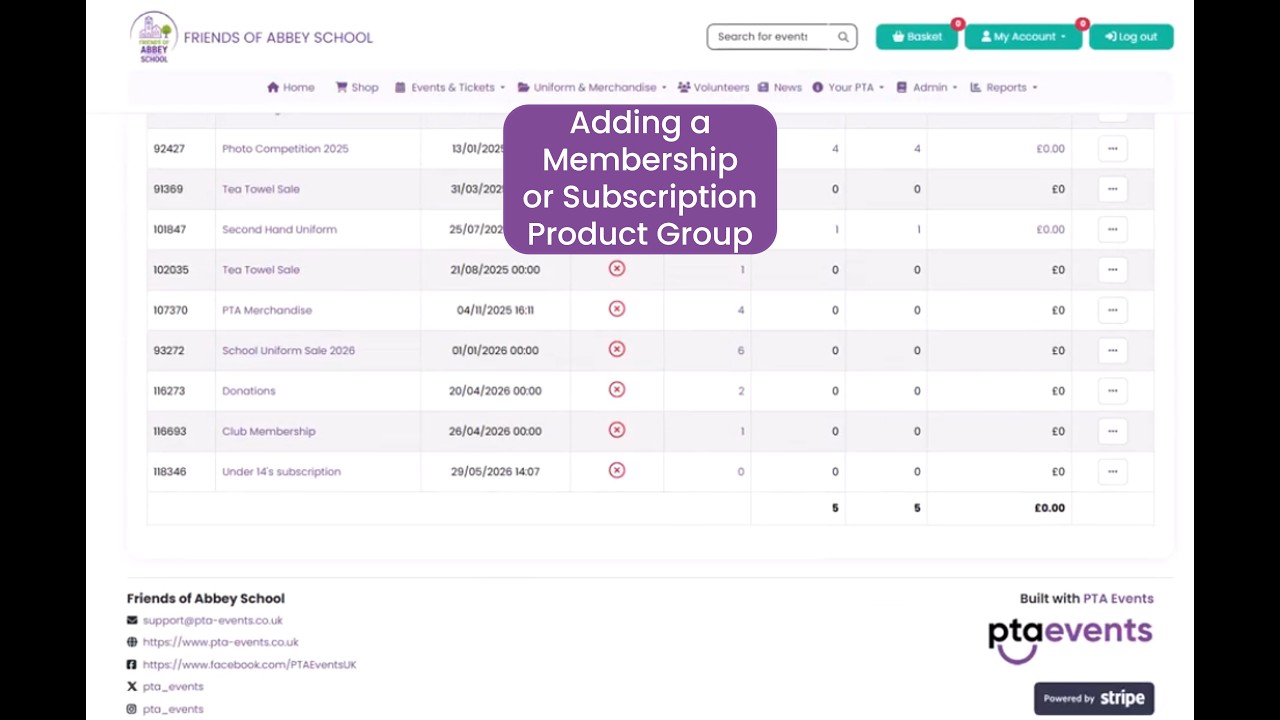Click date 20/04/2026 00:00 in Donations row
The height and width of the screenshot is (720, 1280).
click(x=495, y=391)
